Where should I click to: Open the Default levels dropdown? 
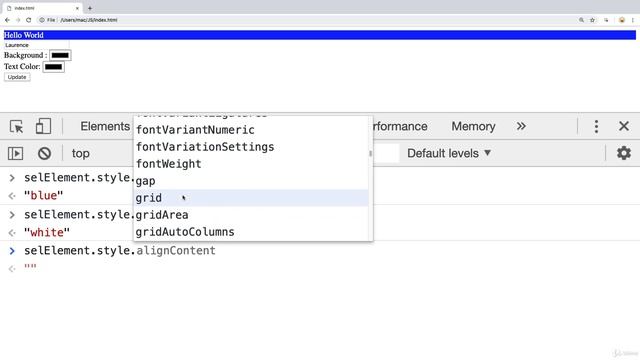coord(449,153)
